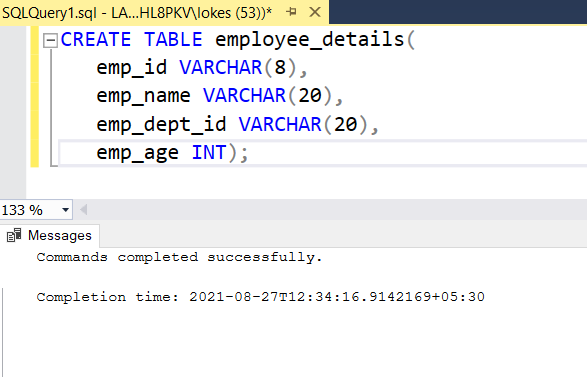The width and height of the screenshot is (587, 377).
Task: Click the emp_dept_id column name
Action: pos(161,125)
